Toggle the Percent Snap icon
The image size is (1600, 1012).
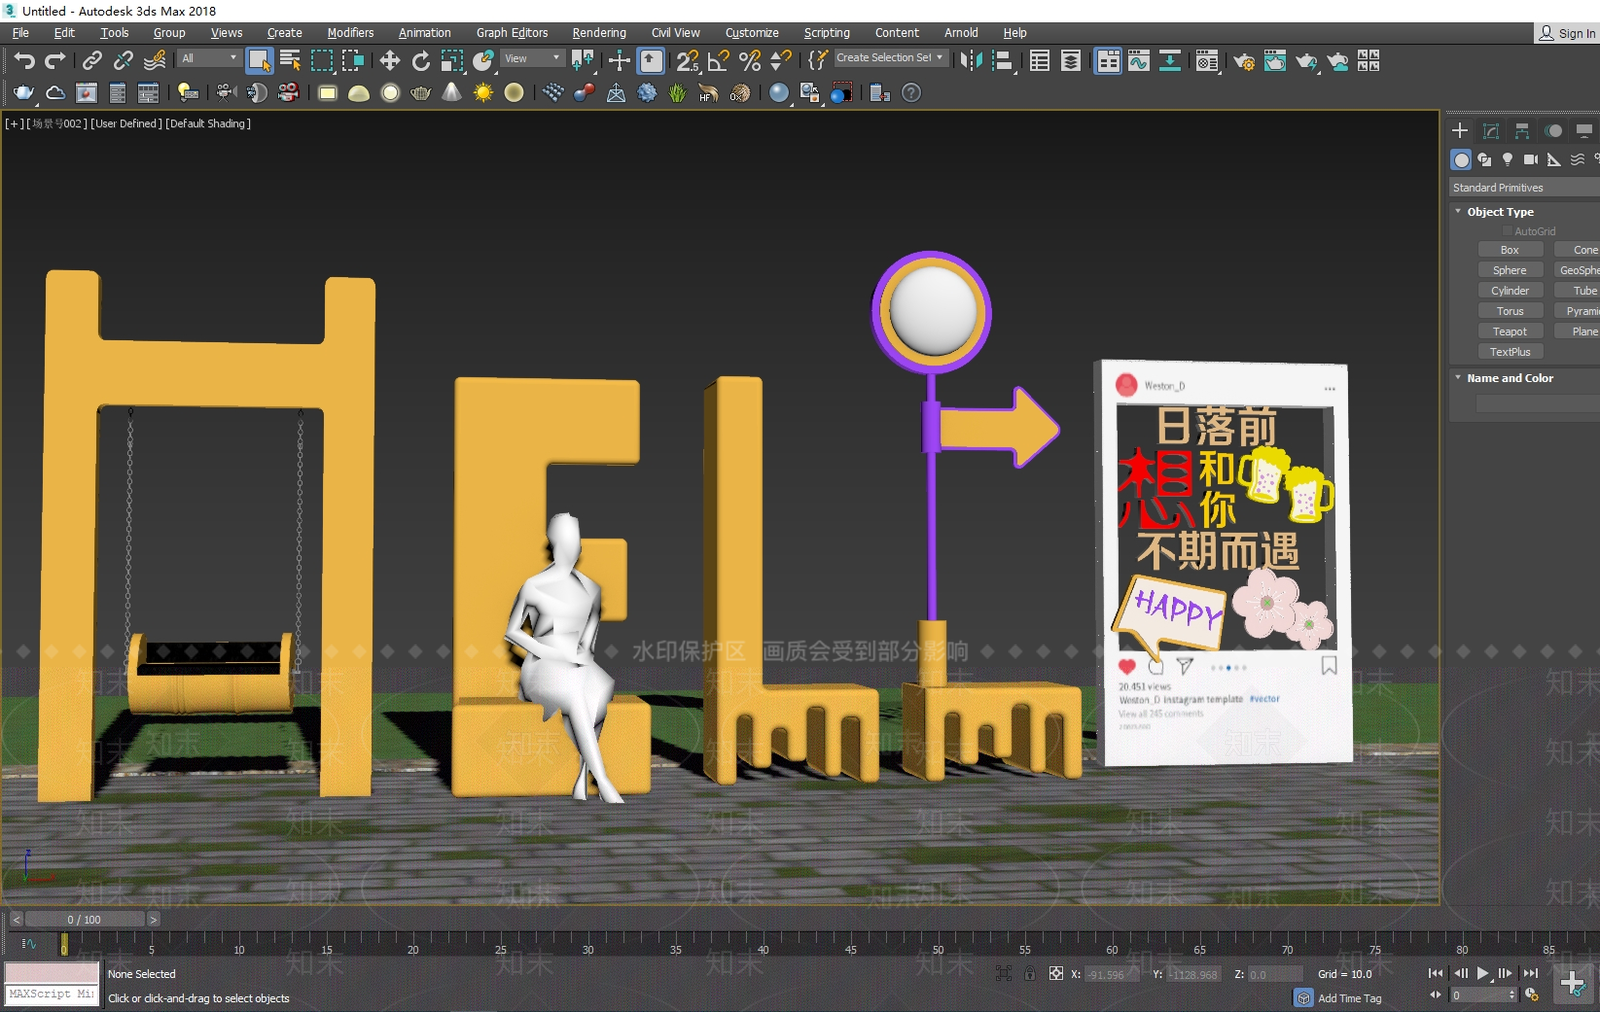coord(749,61)
